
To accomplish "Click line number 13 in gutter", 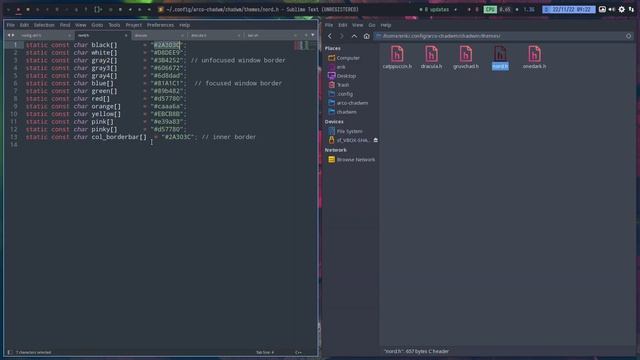I will tap(14, 137).
